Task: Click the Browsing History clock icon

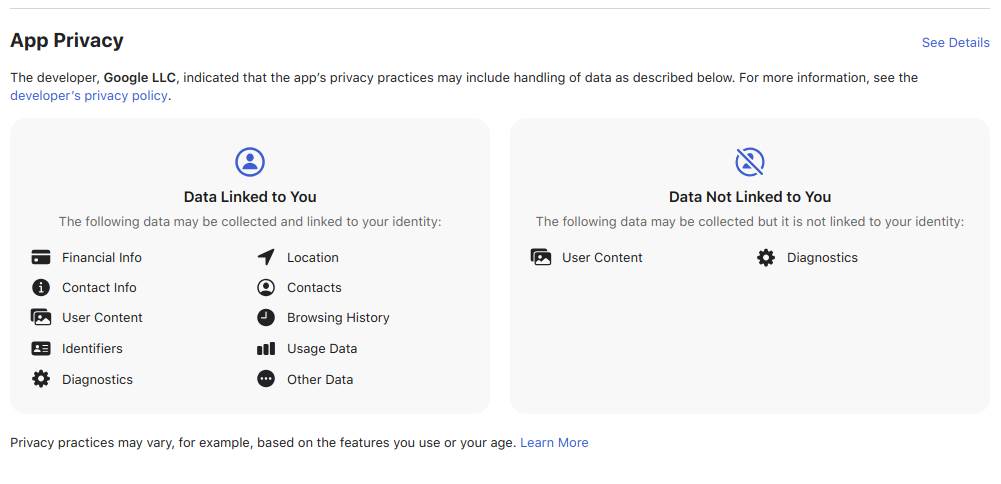Action: click(266, 317)
